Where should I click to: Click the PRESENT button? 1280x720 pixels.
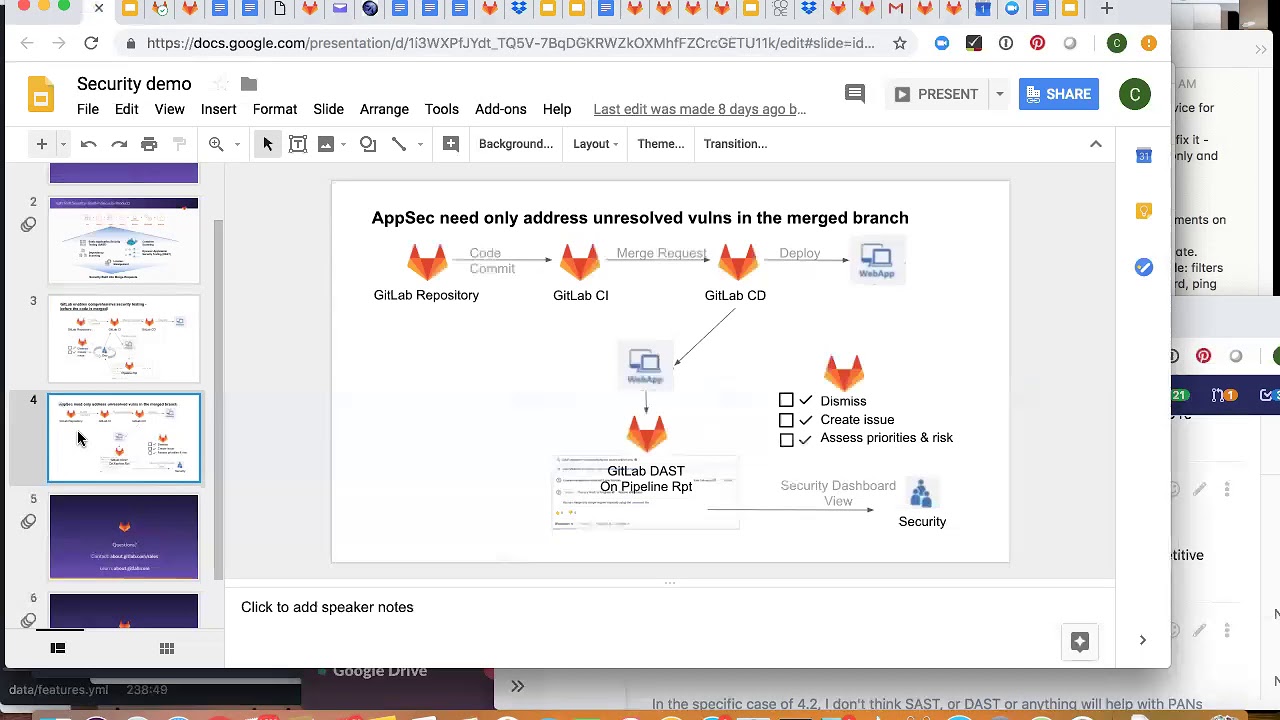click(937, 94)
